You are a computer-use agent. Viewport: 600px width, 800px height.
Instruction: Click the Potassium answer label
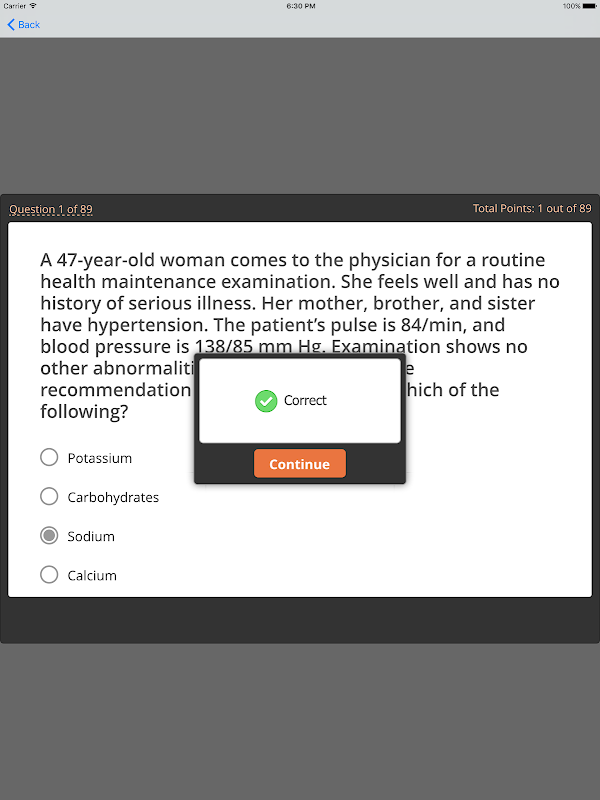(99, 458)
